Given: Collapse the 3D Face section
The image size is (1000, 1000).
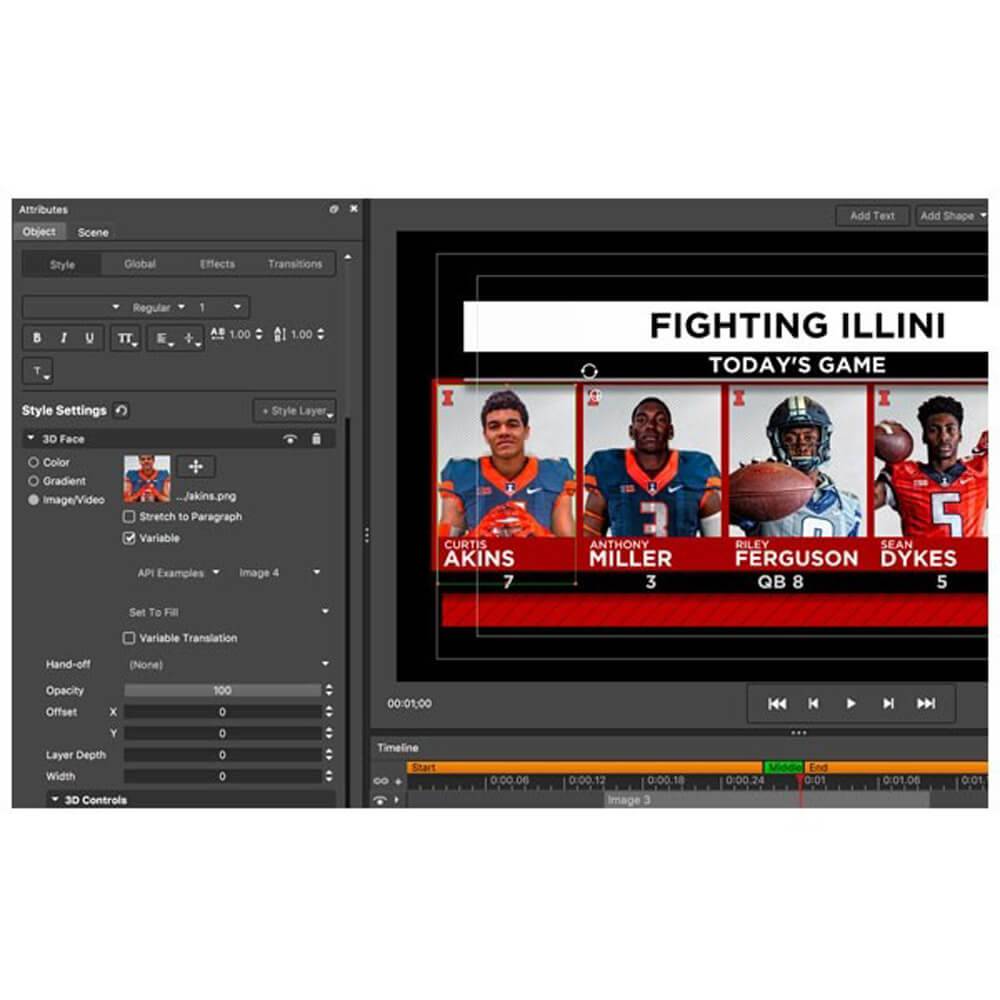Looking at the screenshot, I should [x=30, y=438].
